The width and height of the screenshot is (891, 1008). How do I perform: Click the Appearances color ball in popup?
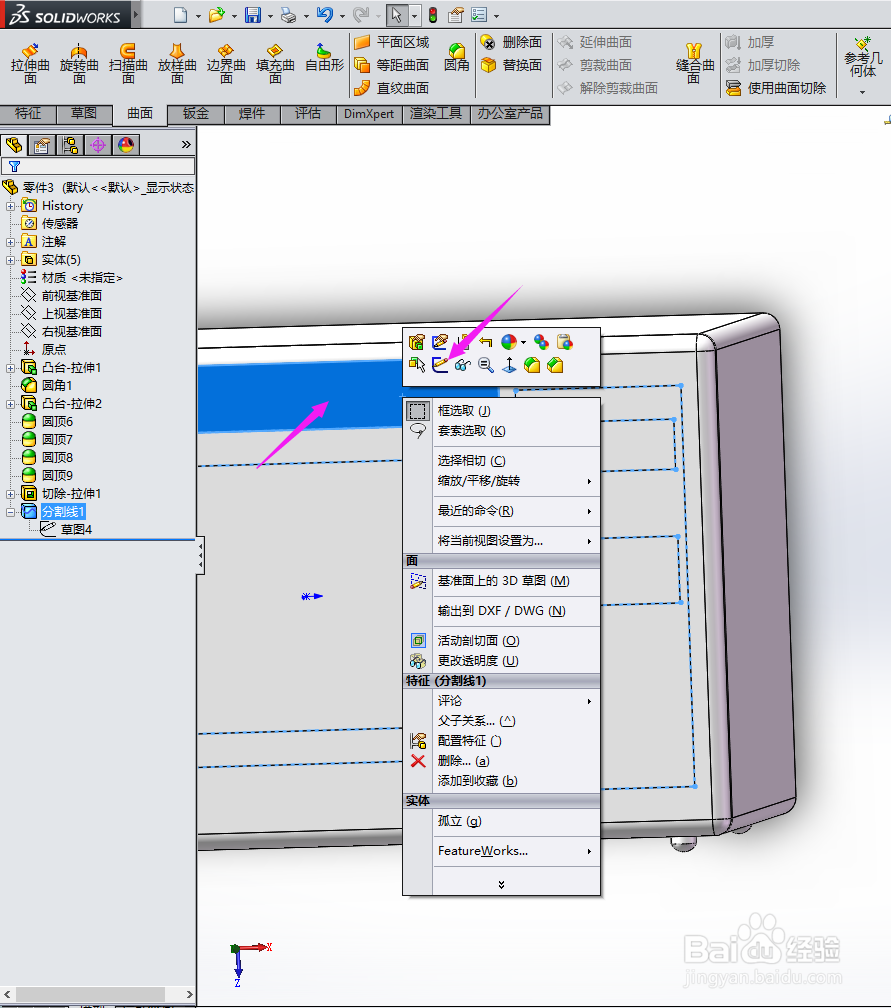[509, 342]
